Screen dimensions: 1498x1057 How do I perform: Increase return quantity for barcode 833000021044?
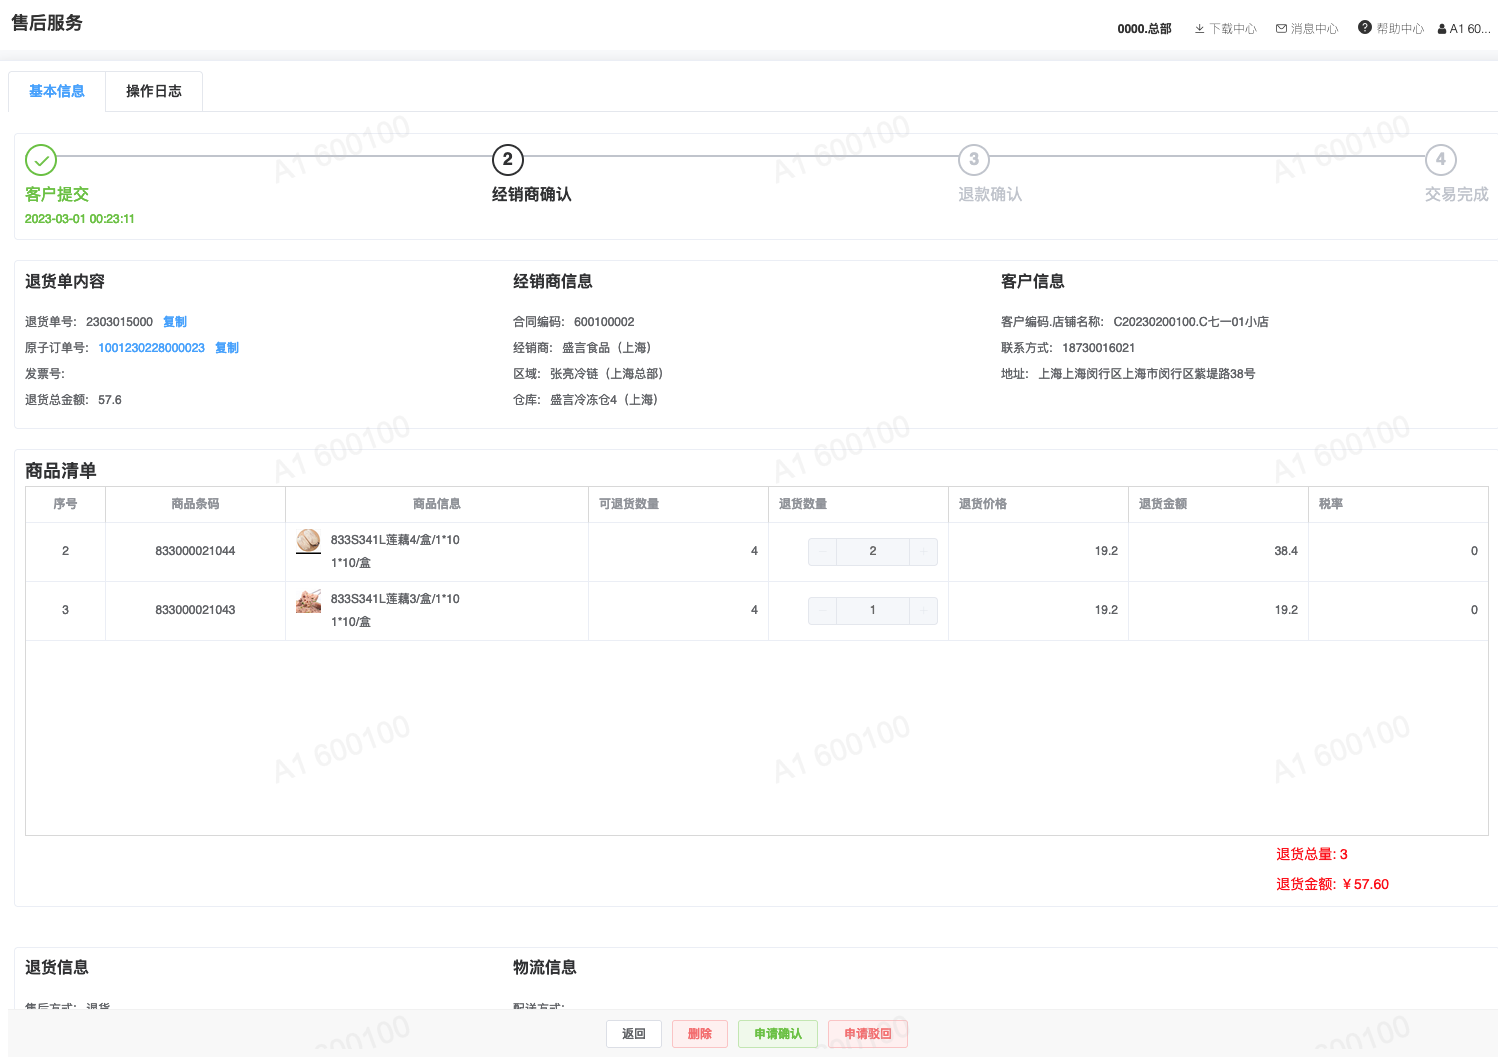point(923,552)
